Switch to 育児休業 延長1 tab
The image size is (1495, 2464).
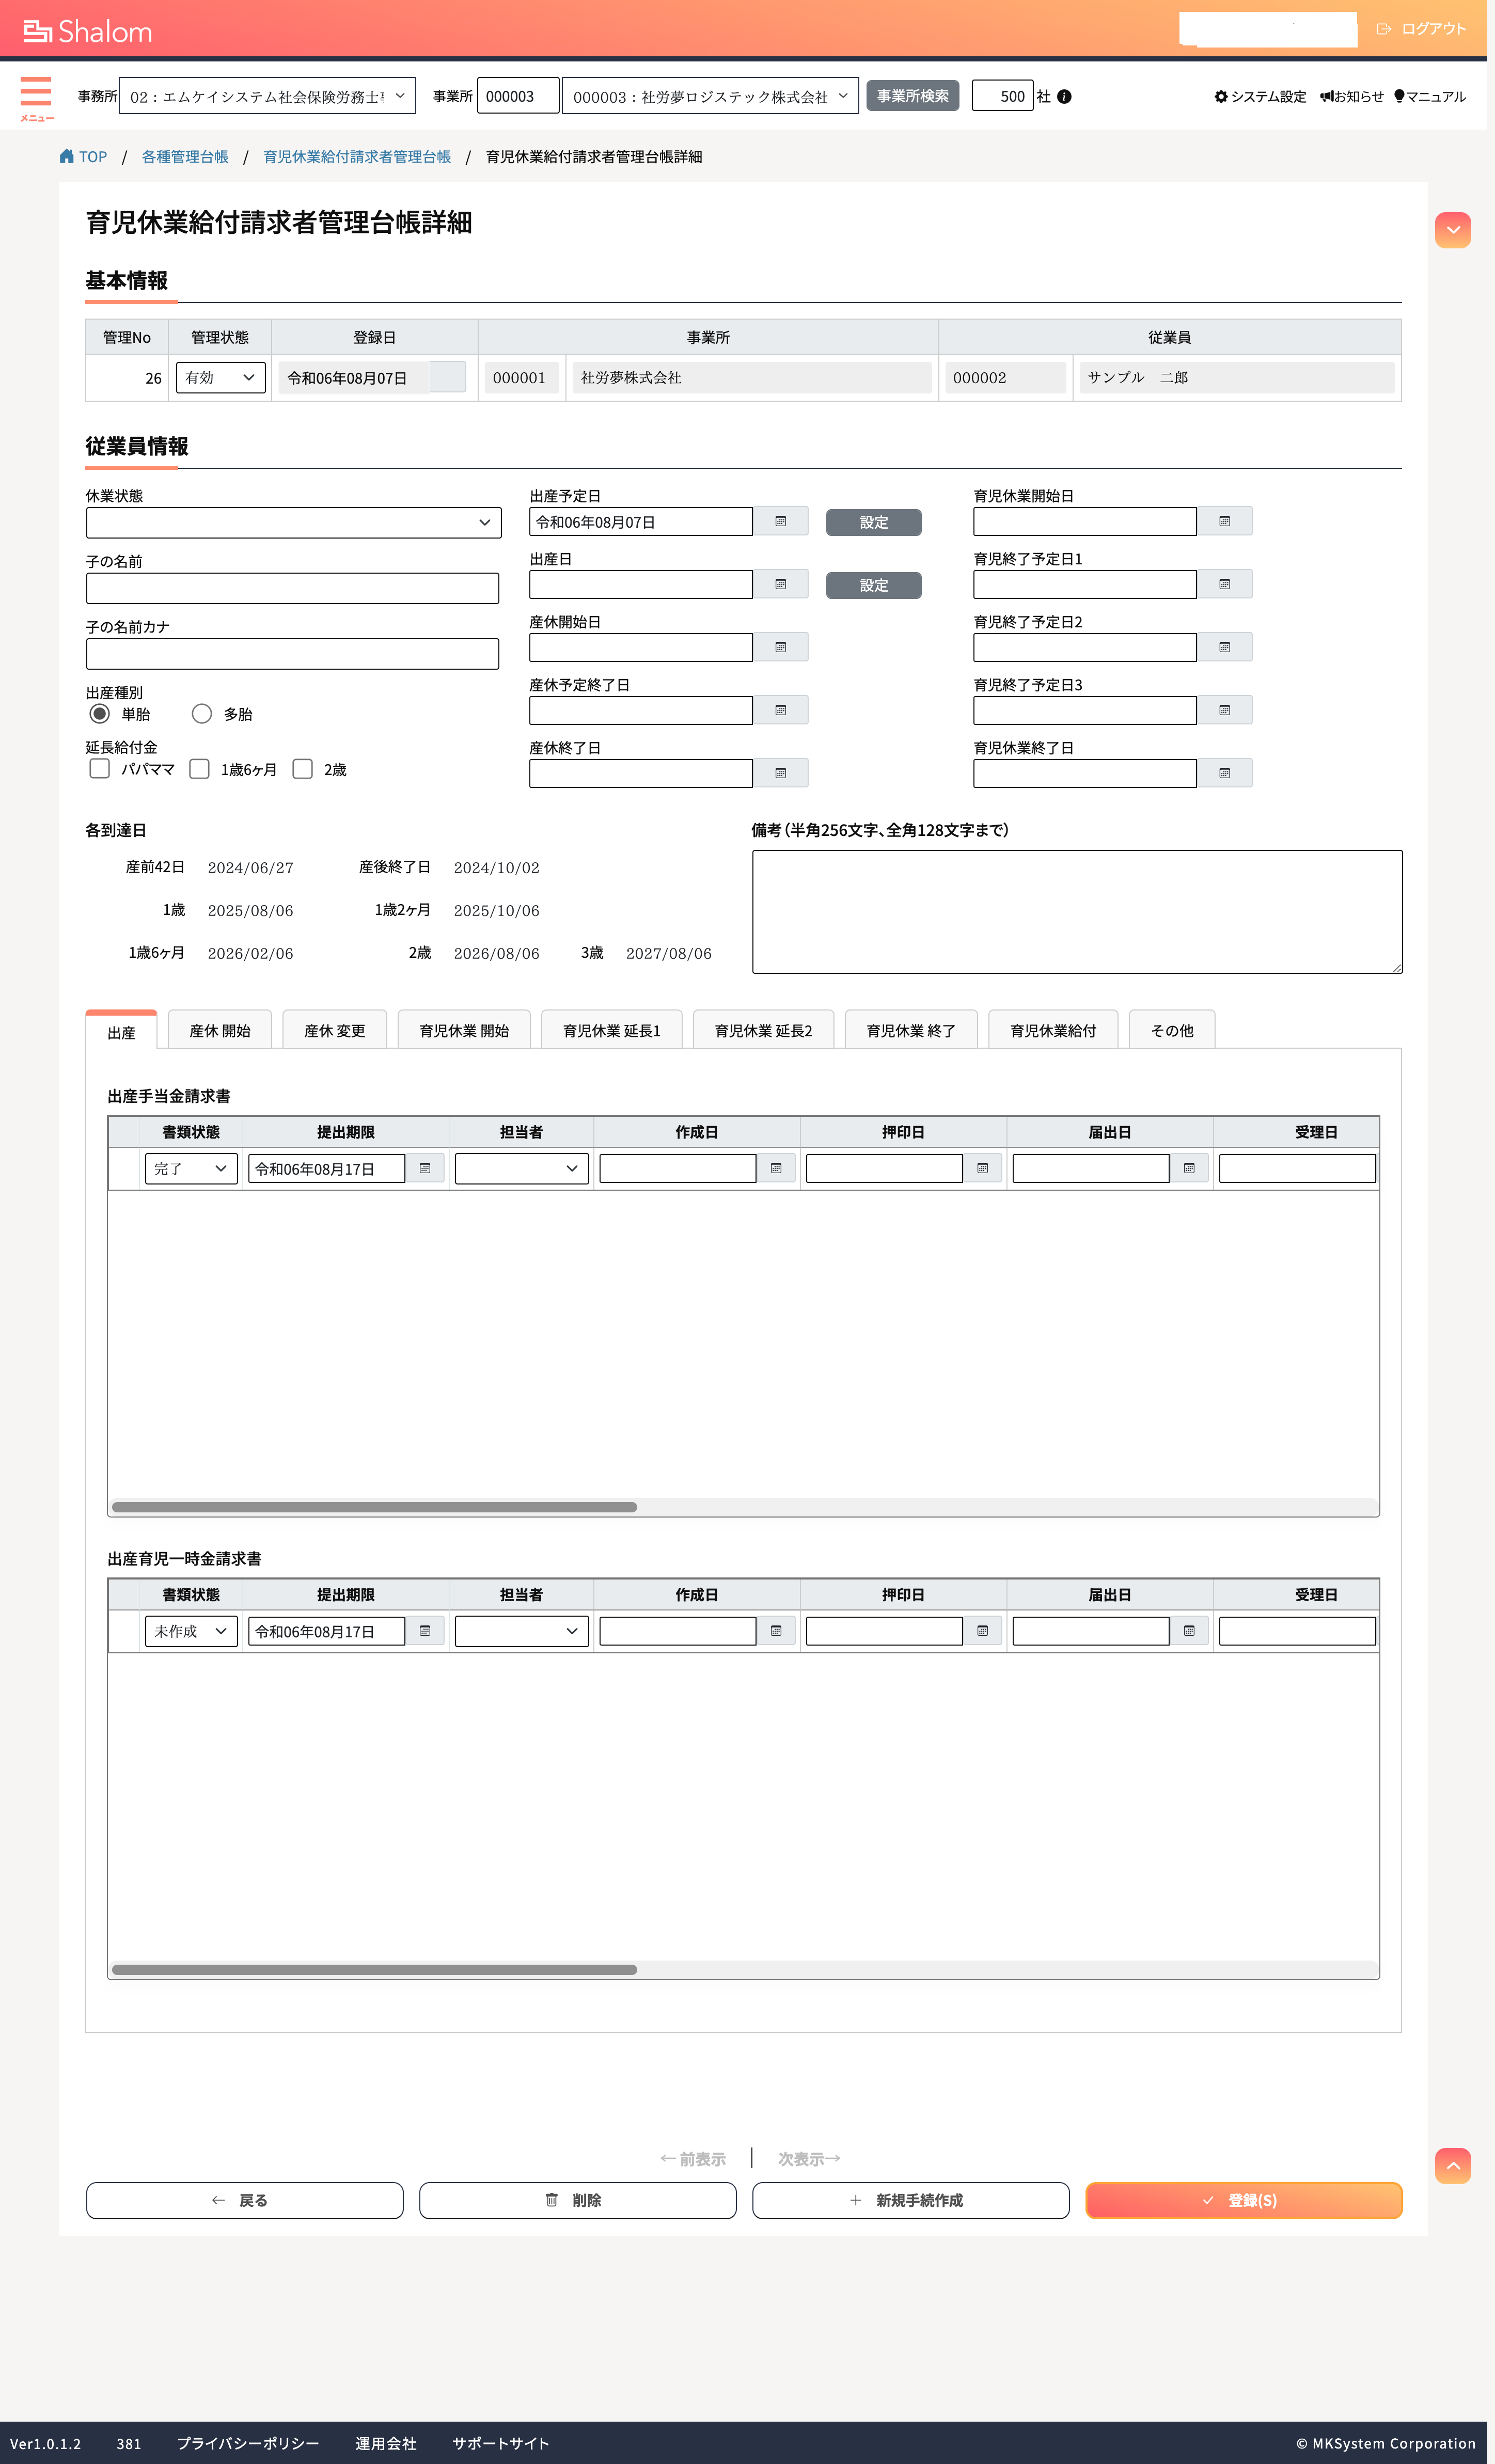point(612,1031)
